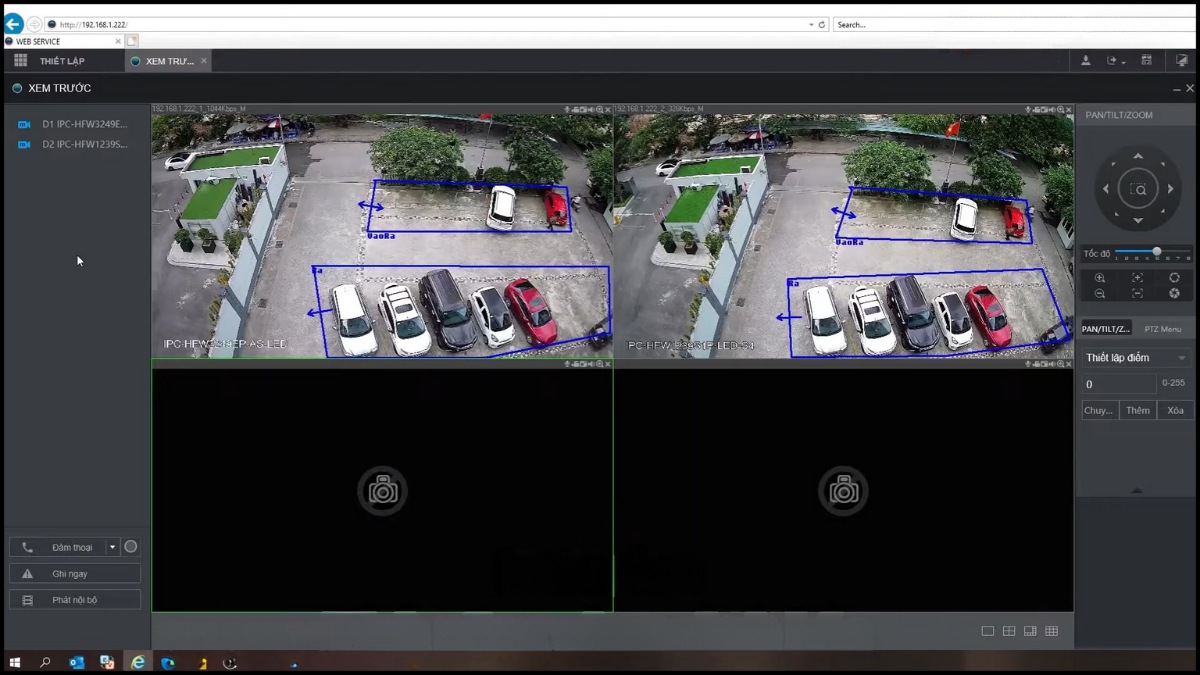Click the 0-255 preset number input field
1200x675 pixels.
click(1120, 384)
